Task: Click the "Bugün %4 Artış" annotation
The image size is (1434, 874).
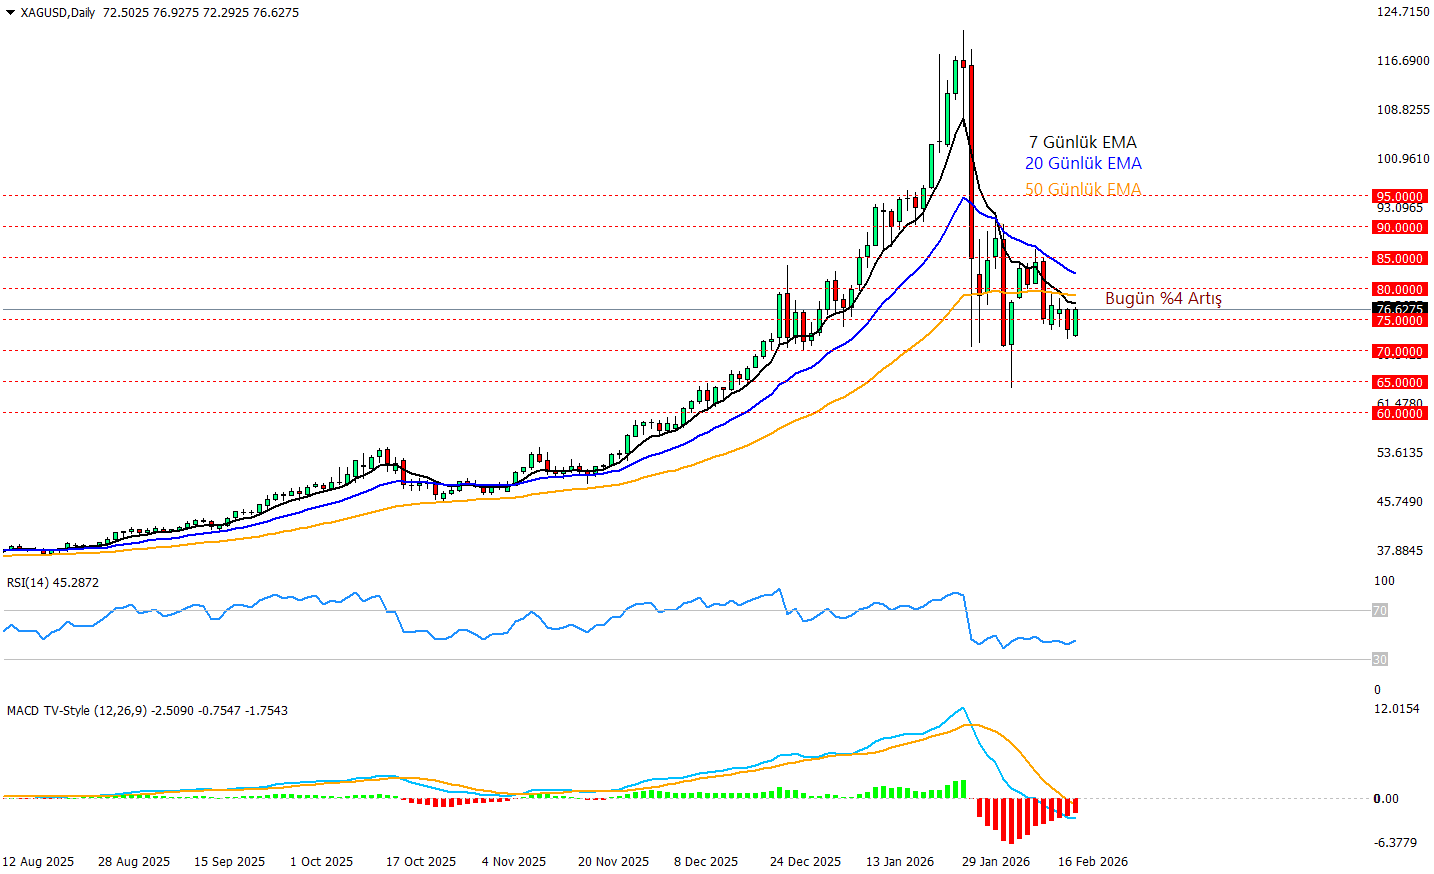Action: pos(1162,298)
